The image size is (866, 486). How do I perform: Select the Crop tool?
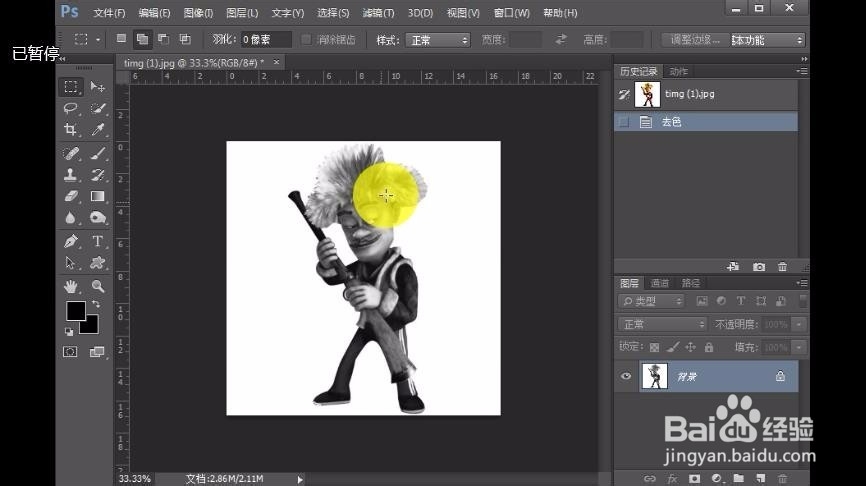point(71,130)
